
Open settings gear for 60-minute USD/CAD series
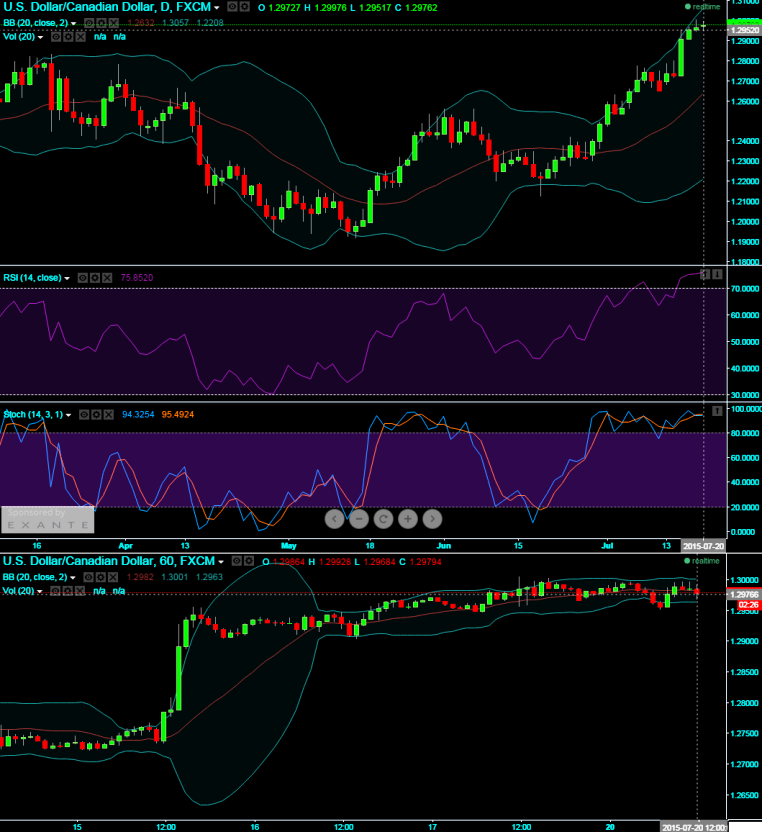[x=248, y=561]
